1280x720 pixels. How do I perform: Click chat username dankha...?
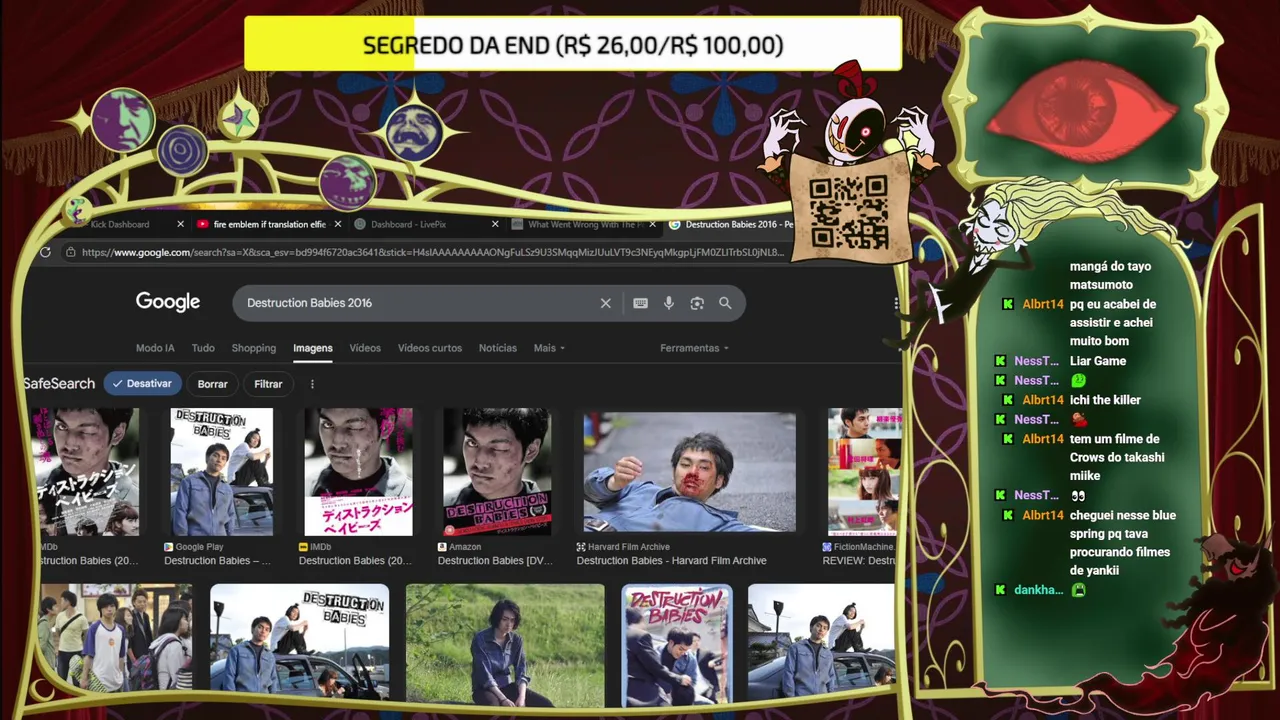1038,590
